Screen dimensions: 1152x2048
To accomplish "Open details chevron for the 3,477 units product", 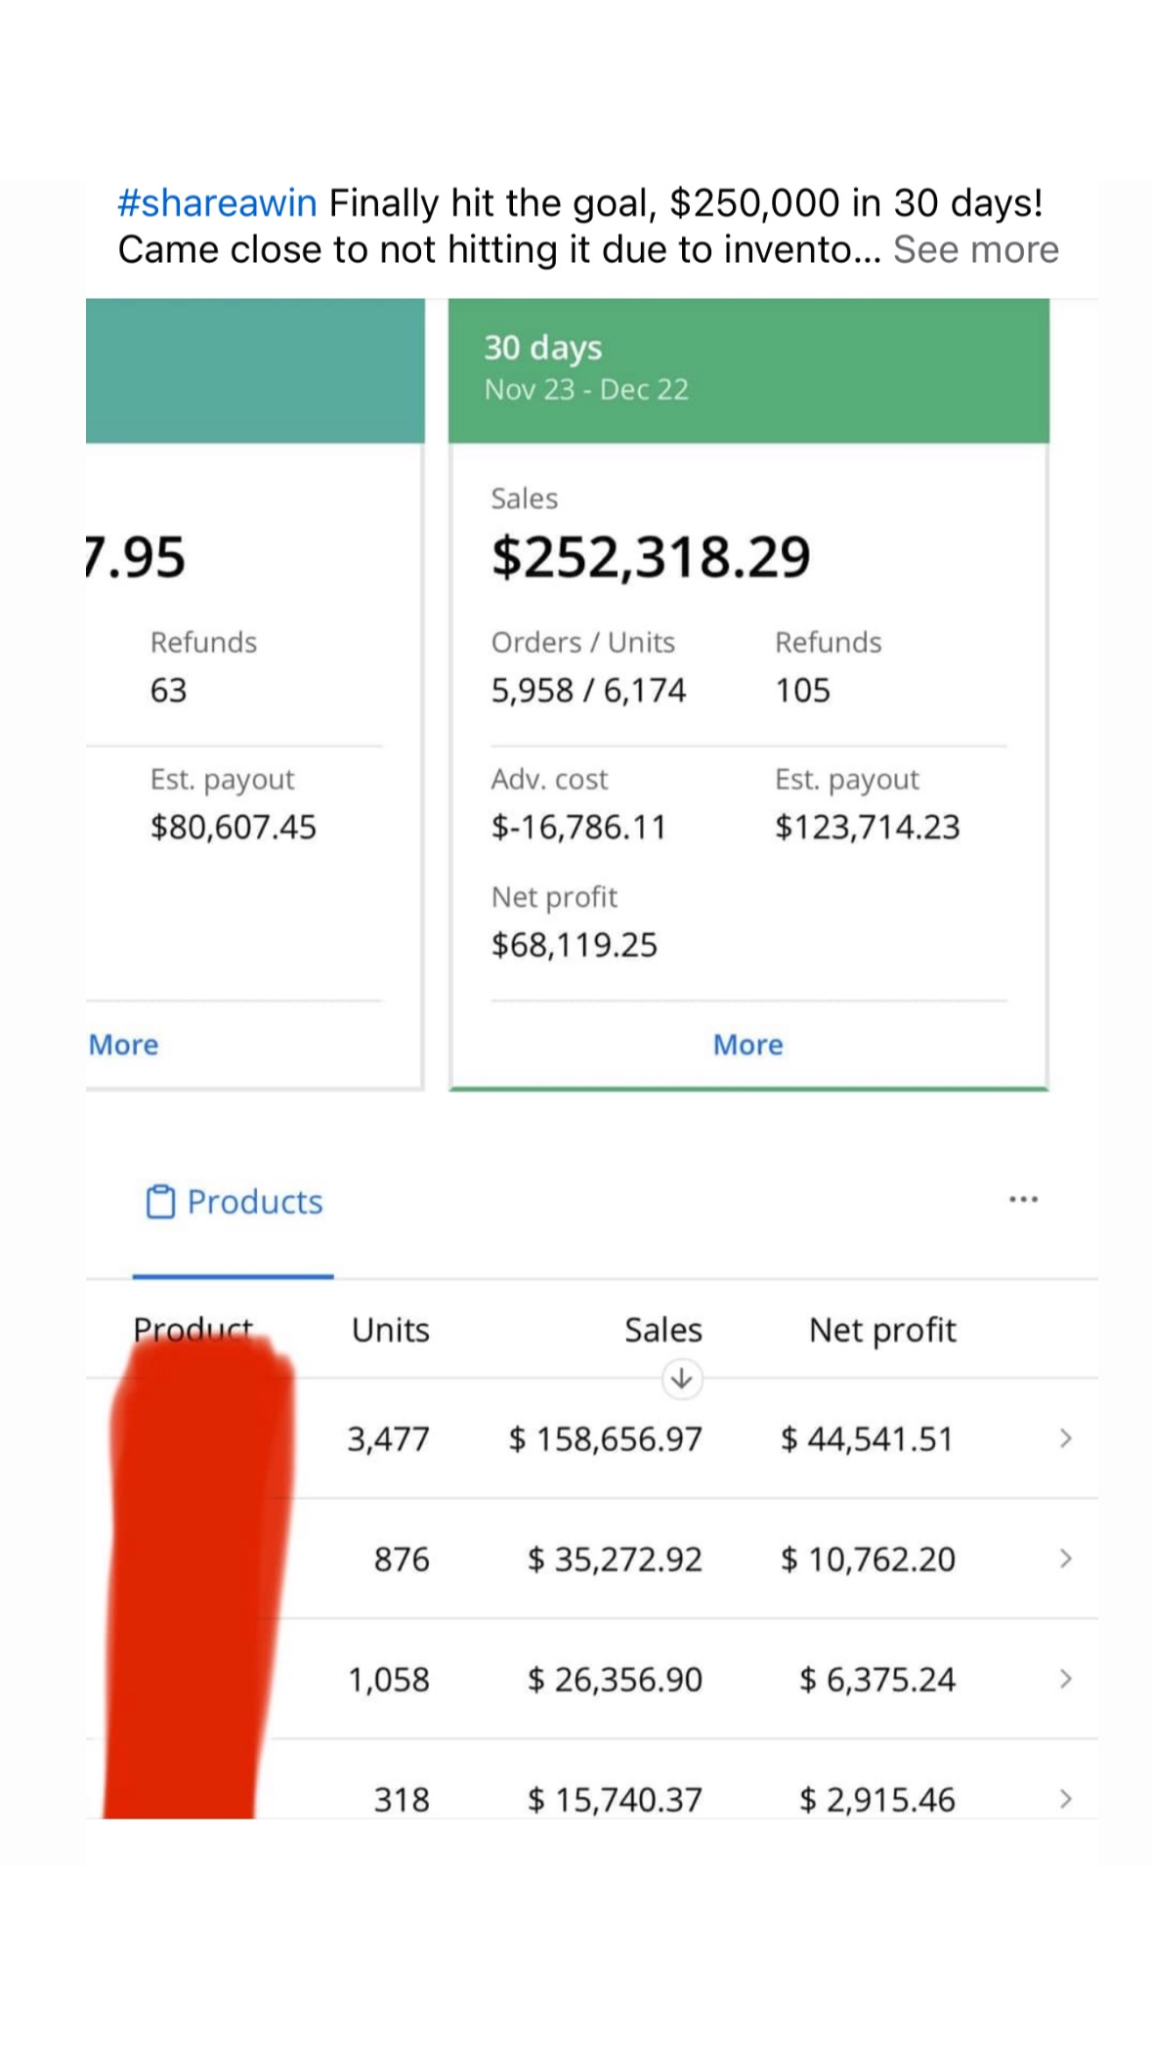I will coord(1066,1439).
